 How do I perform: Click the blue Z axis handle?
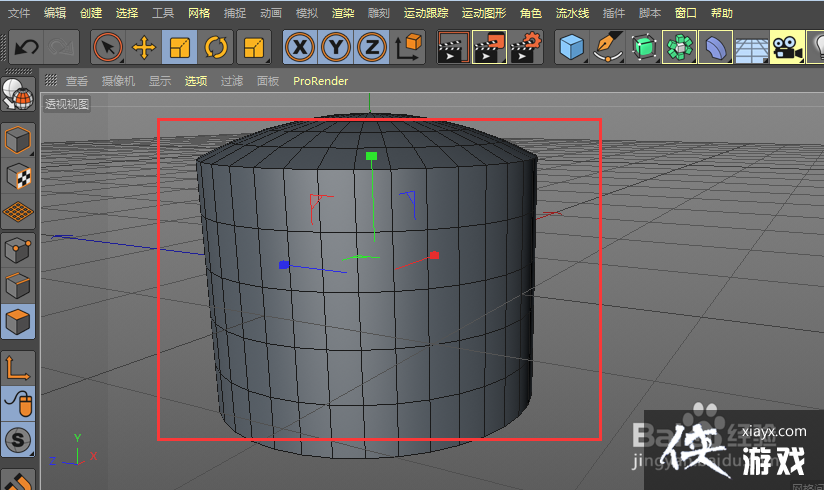(284, 264)
